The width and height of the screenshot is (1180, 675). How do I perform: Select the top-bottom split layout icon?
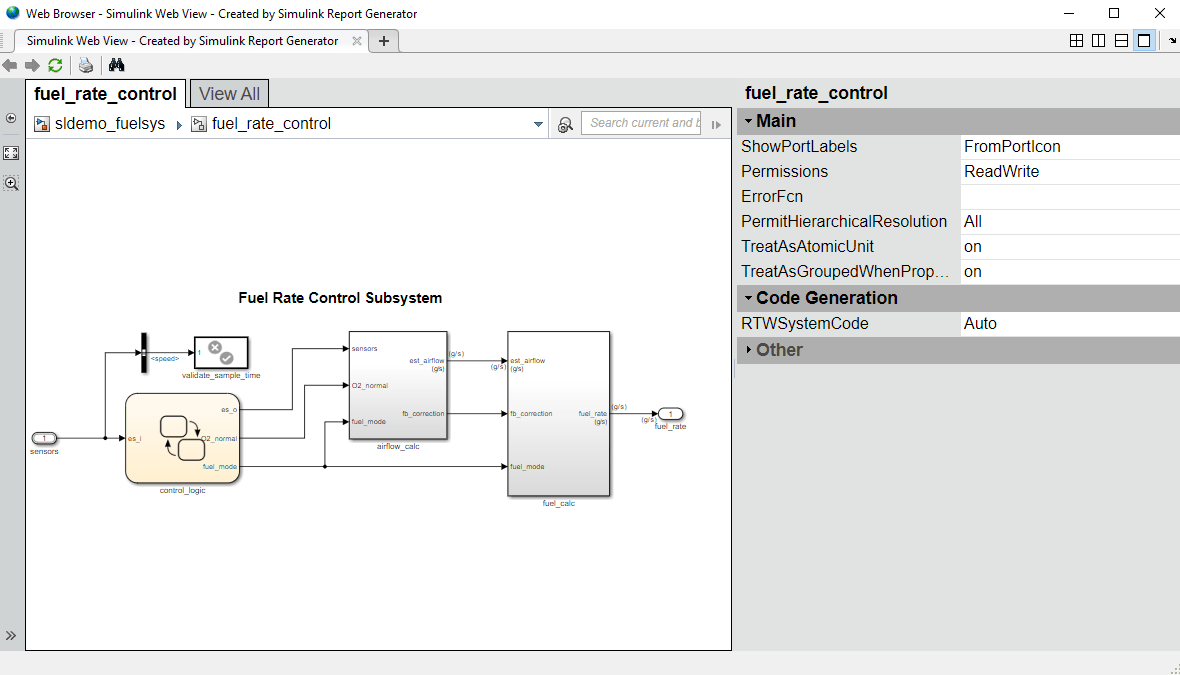click(1121, 41)
